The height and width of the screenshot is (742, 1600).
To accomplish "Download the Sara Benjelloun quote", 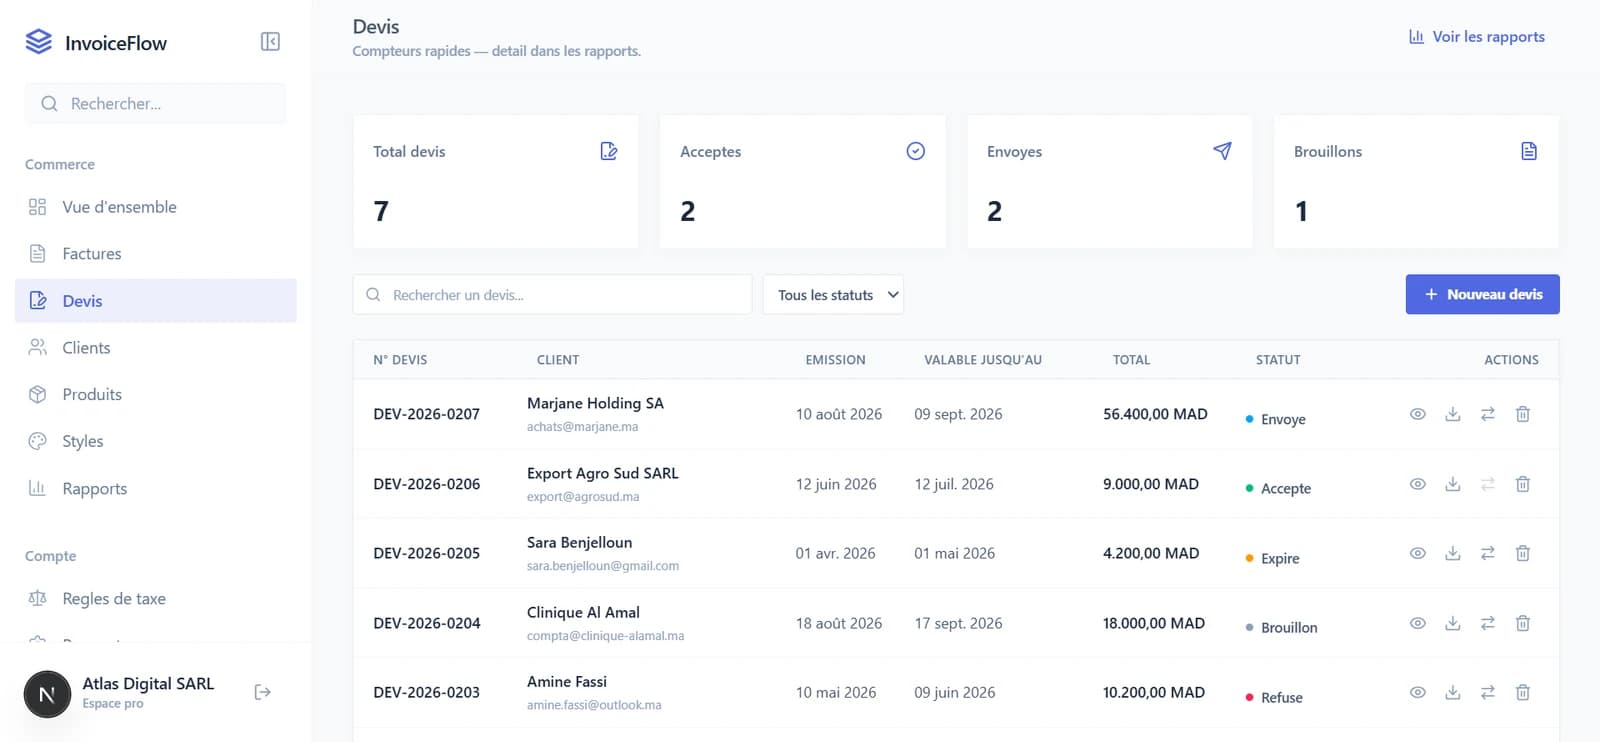I will point(1453,553).
